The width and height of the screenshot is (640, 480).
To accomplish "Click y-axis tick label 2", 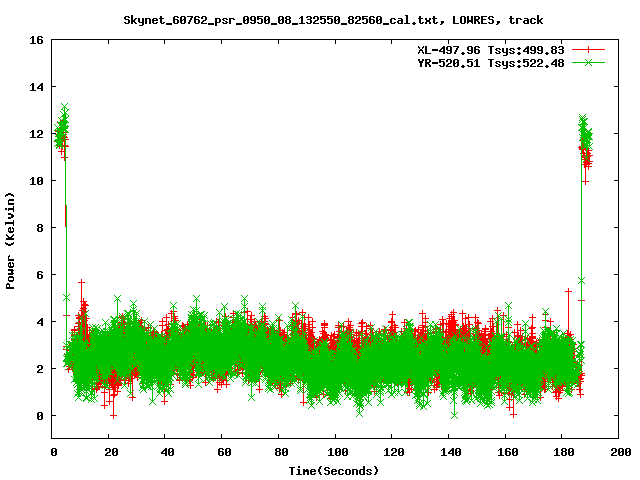I will coord(40,369).
